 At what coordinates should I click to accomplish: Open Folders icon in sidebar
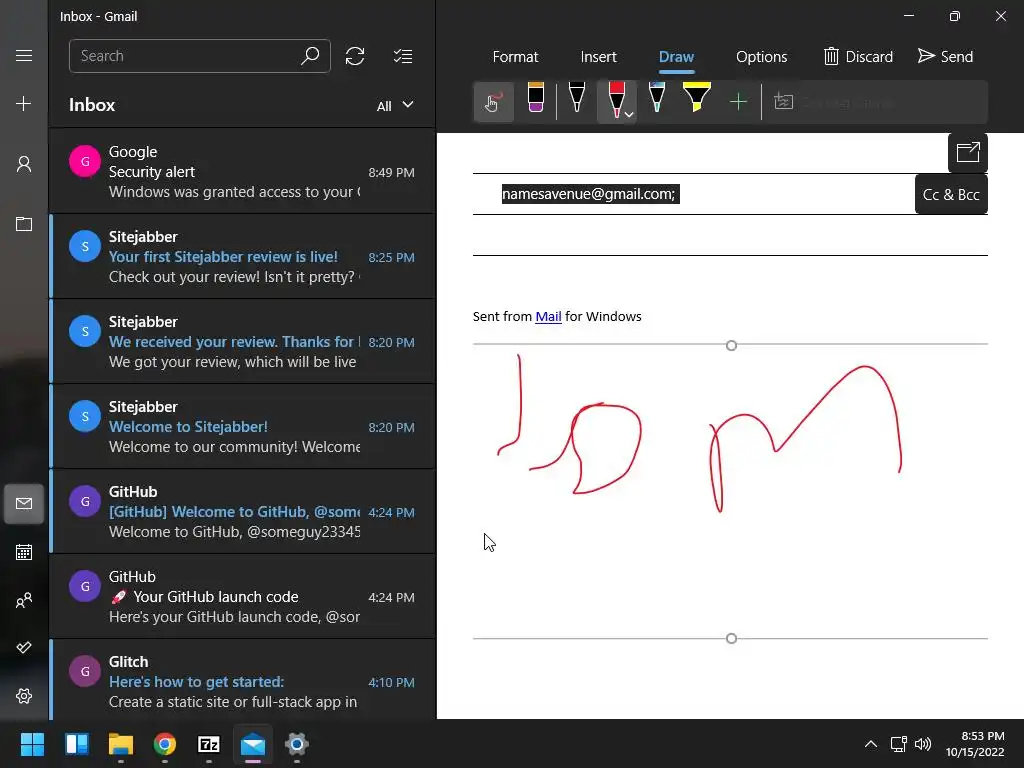[x=24, y=224]
